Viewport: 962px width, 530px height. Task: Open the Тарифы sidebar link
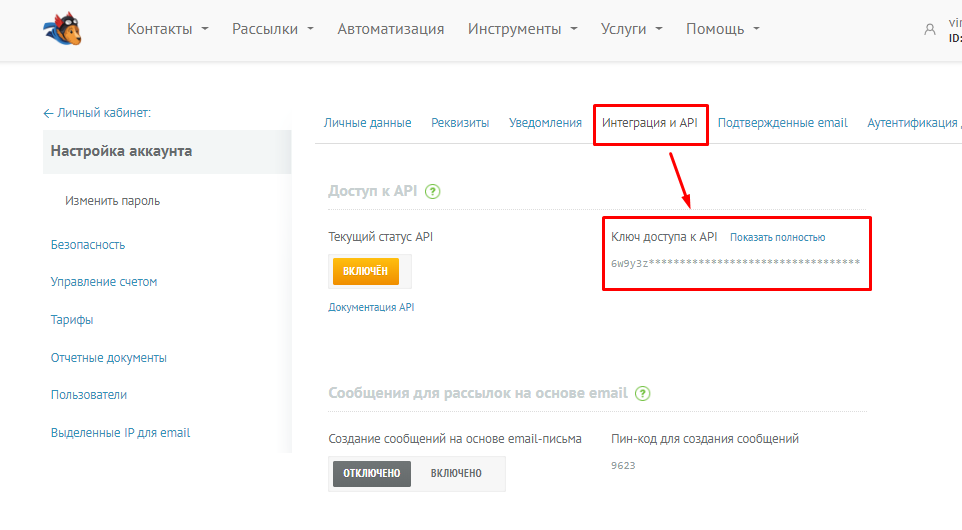pyautogui.click(x=72, y=320)
